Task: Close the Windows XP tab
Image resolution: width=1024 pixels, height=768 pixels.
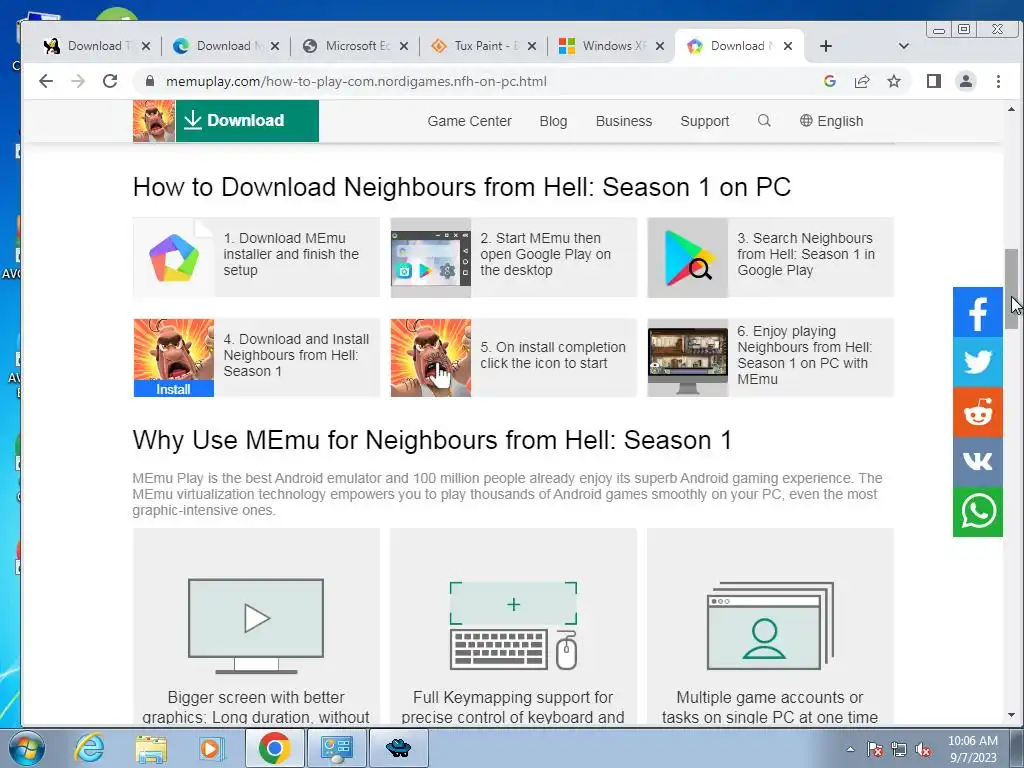Action: (x=660, y=46)
